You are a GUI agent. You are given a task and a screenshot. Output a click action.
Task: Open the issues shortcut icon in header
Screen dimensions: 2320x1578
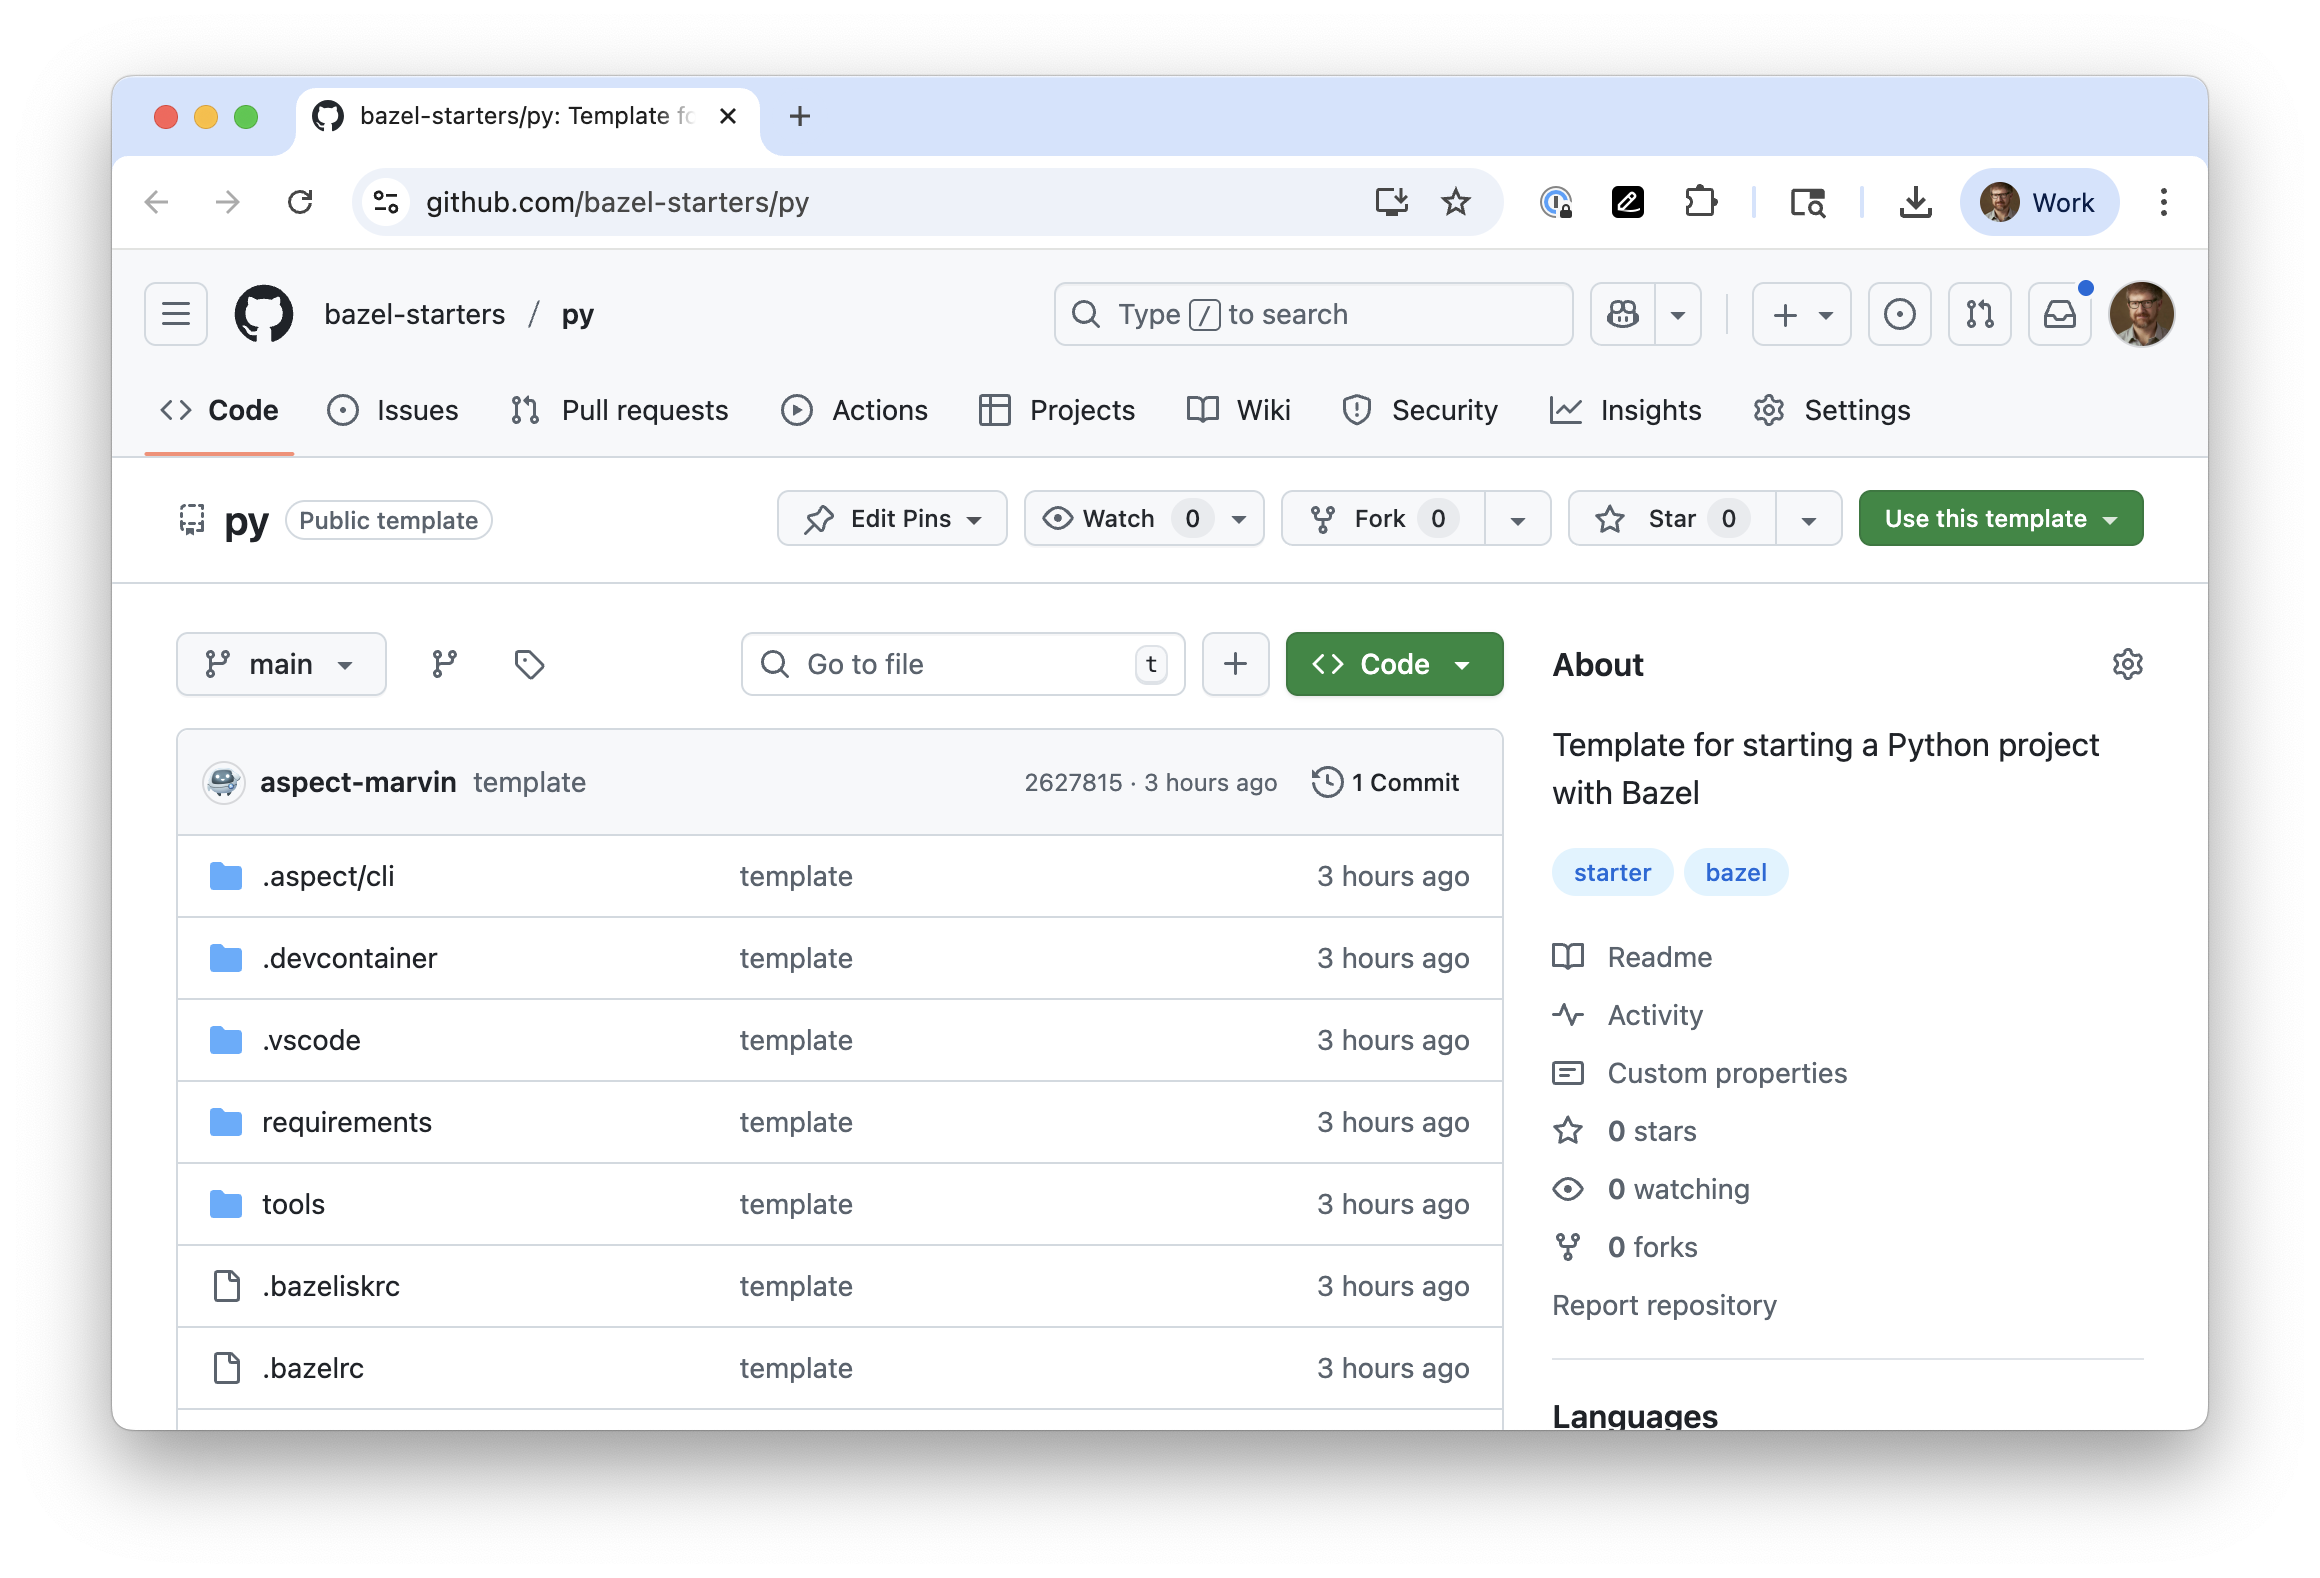point(1900,314)
